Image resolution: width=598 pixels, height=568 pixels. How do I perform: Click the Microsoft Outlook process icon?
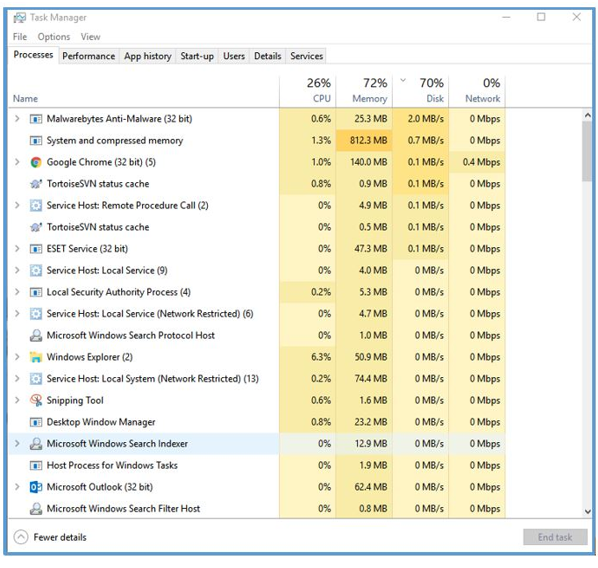[36, 487]
